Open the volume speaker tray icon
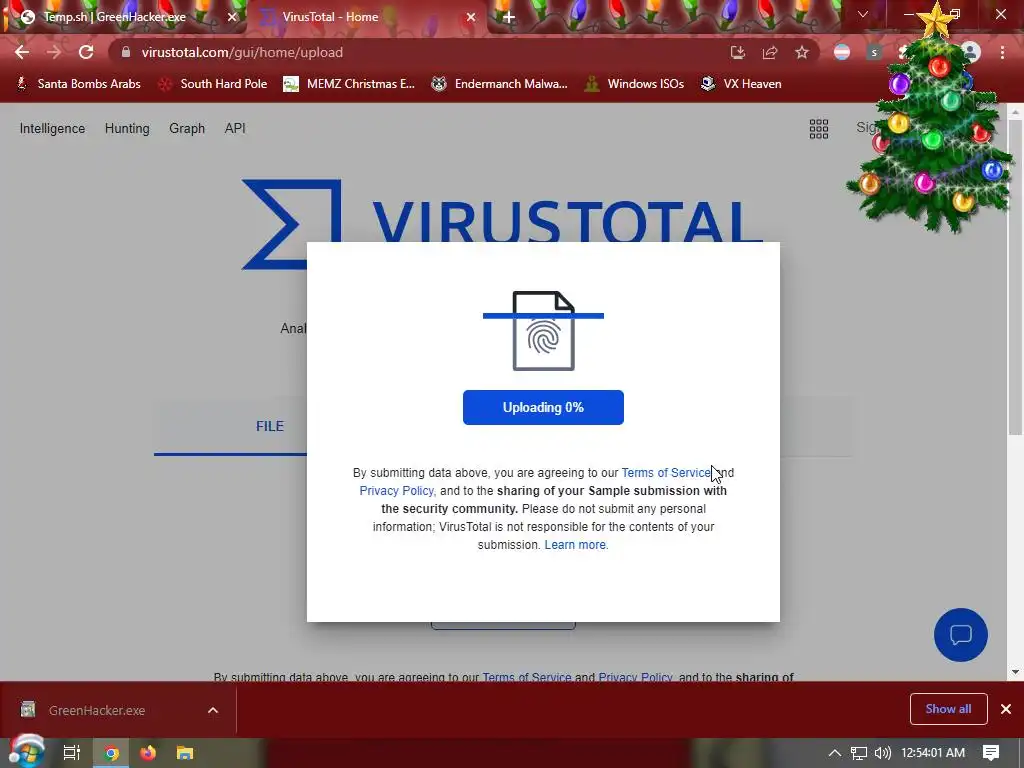This screenshot has height=768, width=1024. pos(883,753)
